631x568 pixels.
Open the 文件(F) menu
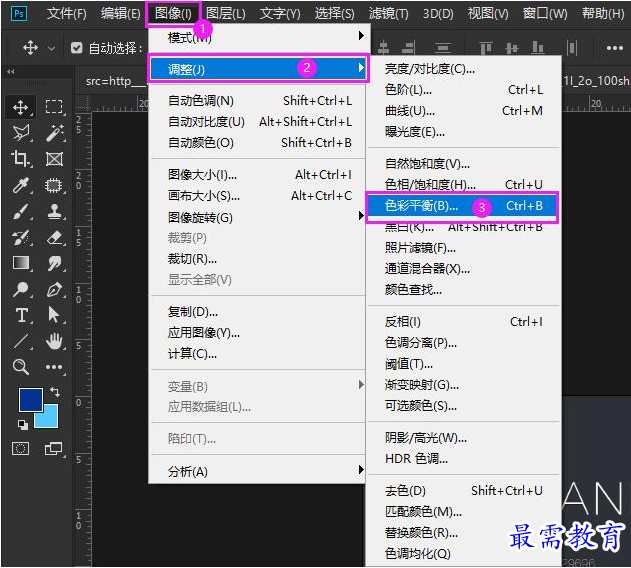pyautogui.click(x=66, y=14)
